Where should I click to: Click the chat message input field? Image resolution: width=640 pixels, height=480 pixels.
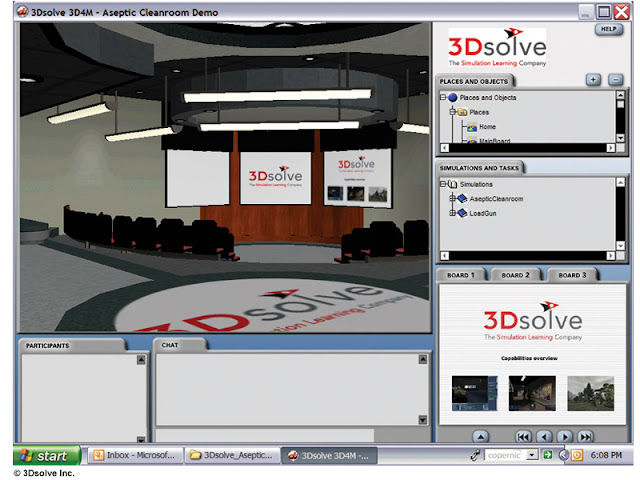[265, 435]
